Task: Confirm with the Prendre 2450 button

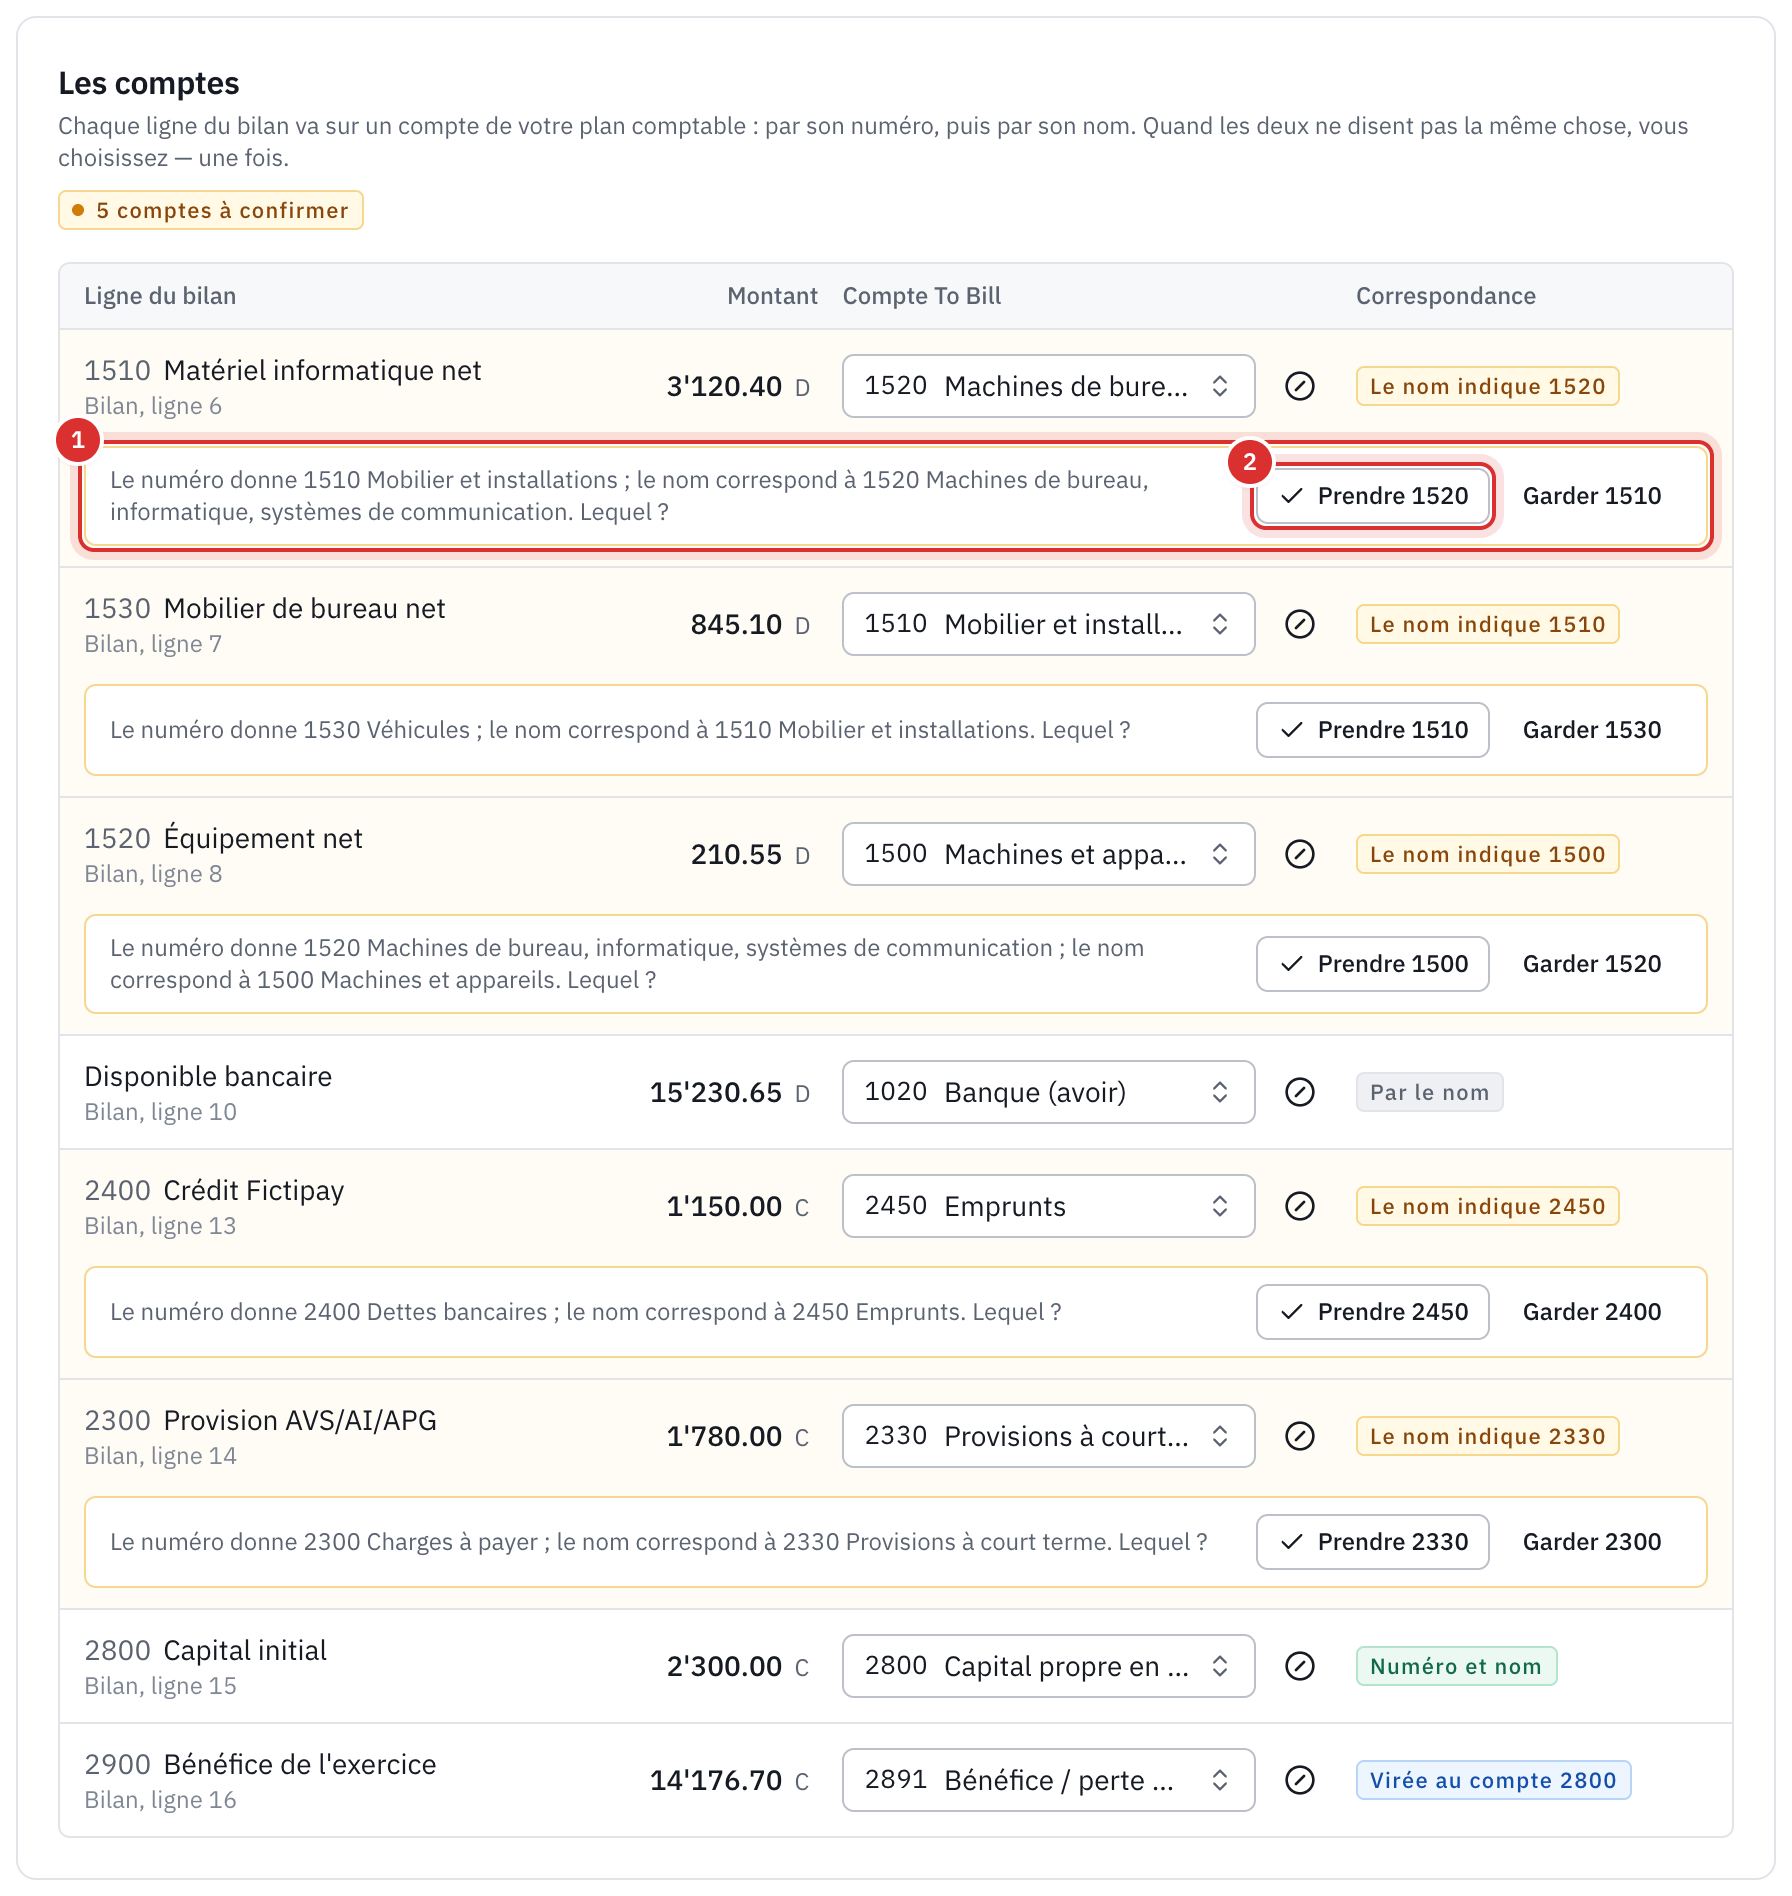Action: pyautogui.click(x=1373, y=1312)
